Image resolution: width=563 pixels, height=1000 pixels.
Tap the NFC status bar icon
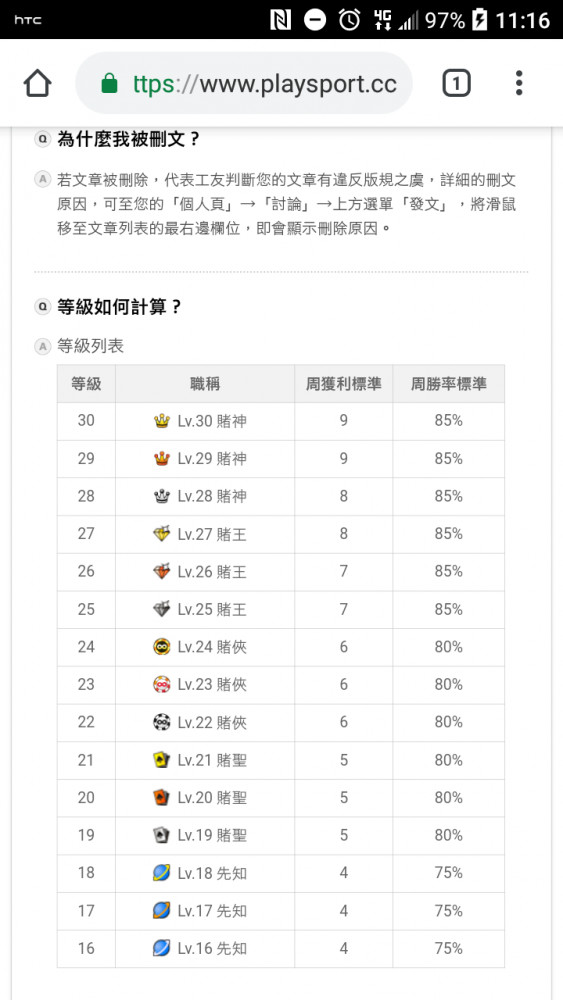click(x=281, y=20)
